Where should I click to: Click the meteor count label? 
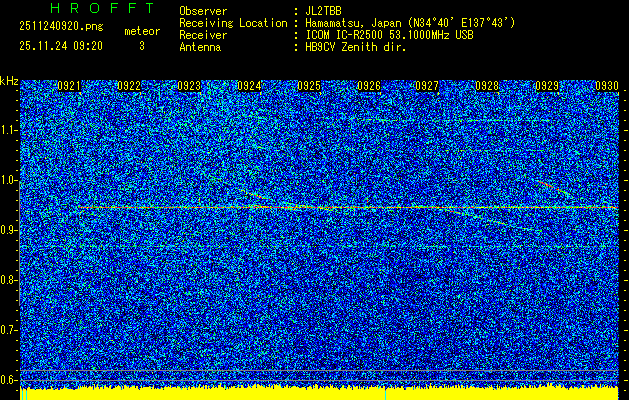[x=141, y=31]
